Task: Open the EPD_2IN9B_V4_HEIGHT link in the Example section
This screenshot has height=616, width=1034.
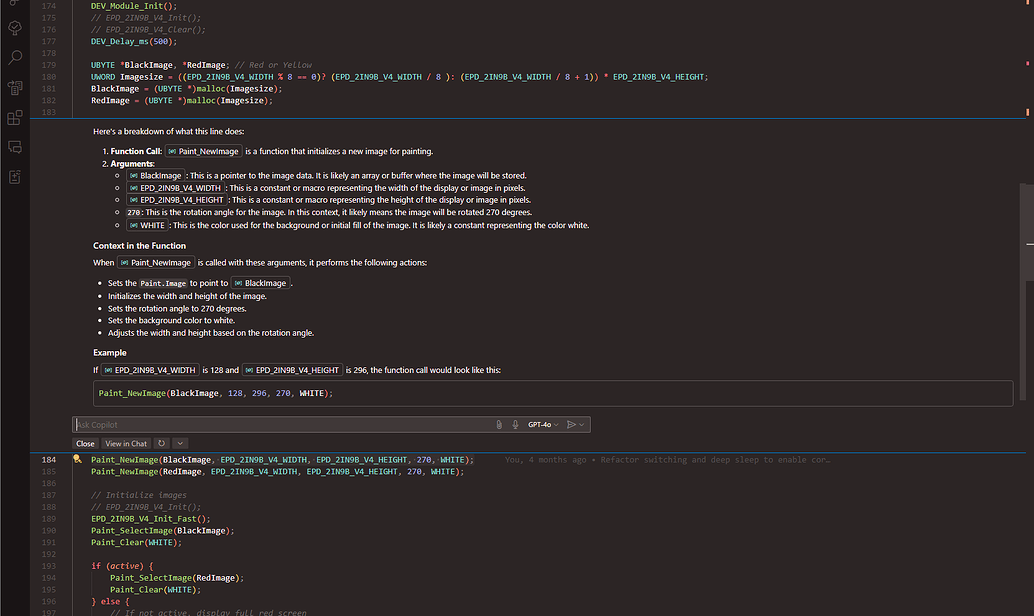Action: tap(292, 370)
